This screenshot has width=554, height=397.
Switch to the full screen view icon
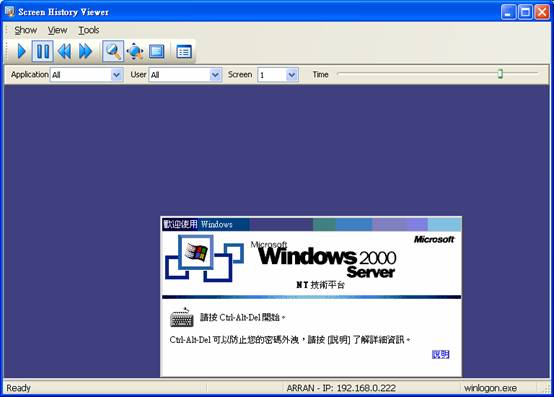pos(157,52)
